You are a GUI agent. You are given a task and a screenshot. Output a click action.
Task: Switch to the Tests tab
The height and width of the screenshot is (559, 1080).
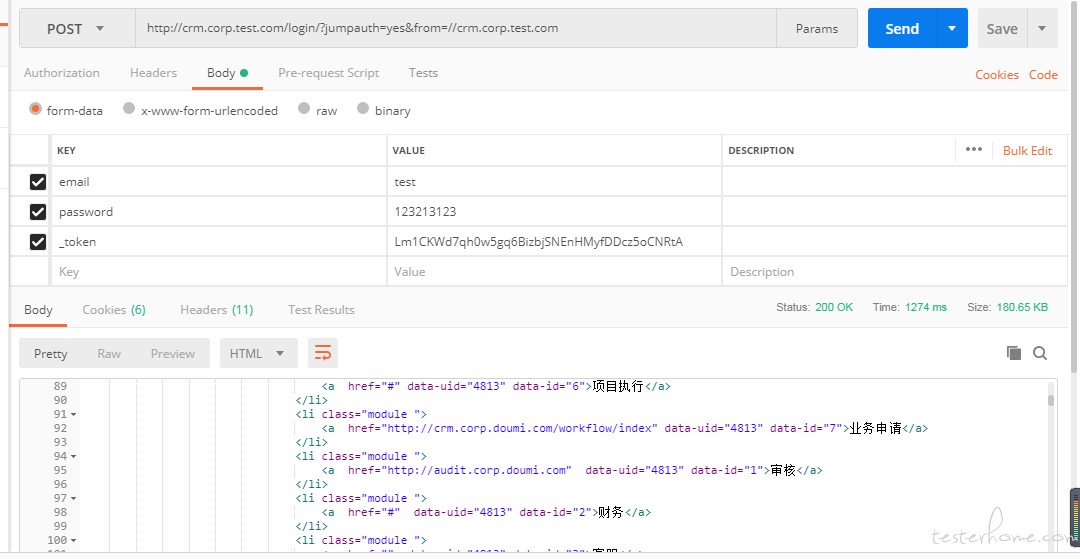tap(423, 73)
